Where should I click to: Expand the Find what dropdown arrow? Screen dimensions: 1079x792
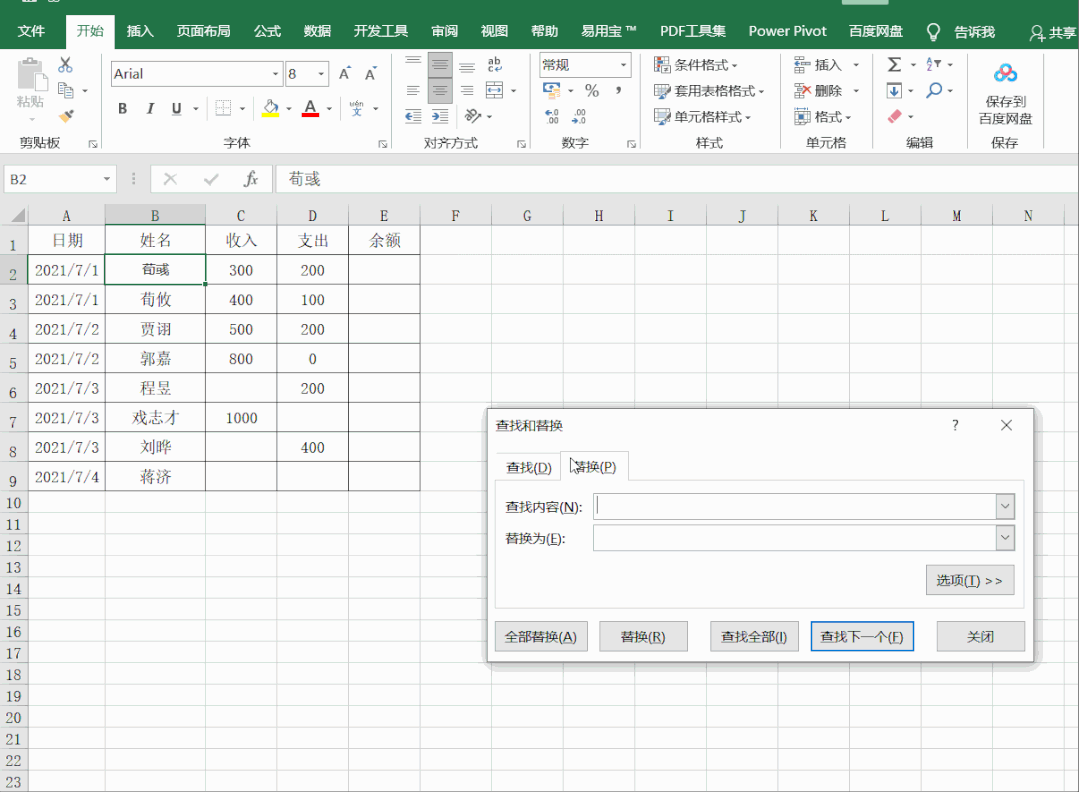click(1005, 507)
